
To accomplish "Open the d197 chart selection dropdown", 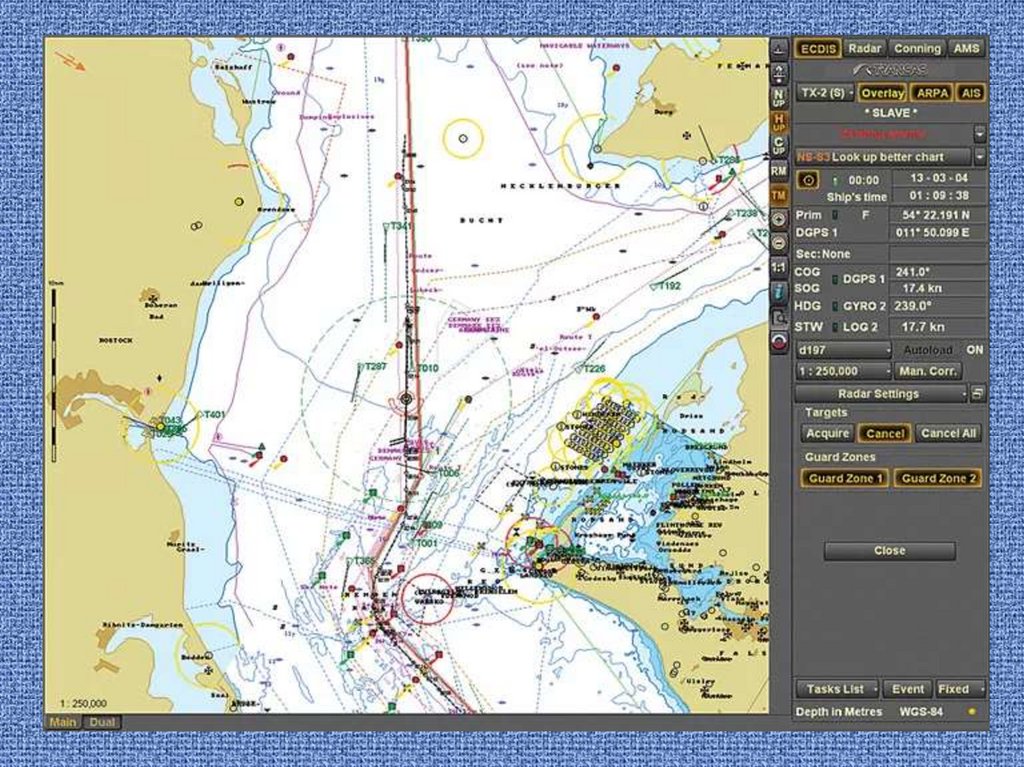I will [843, 350].
